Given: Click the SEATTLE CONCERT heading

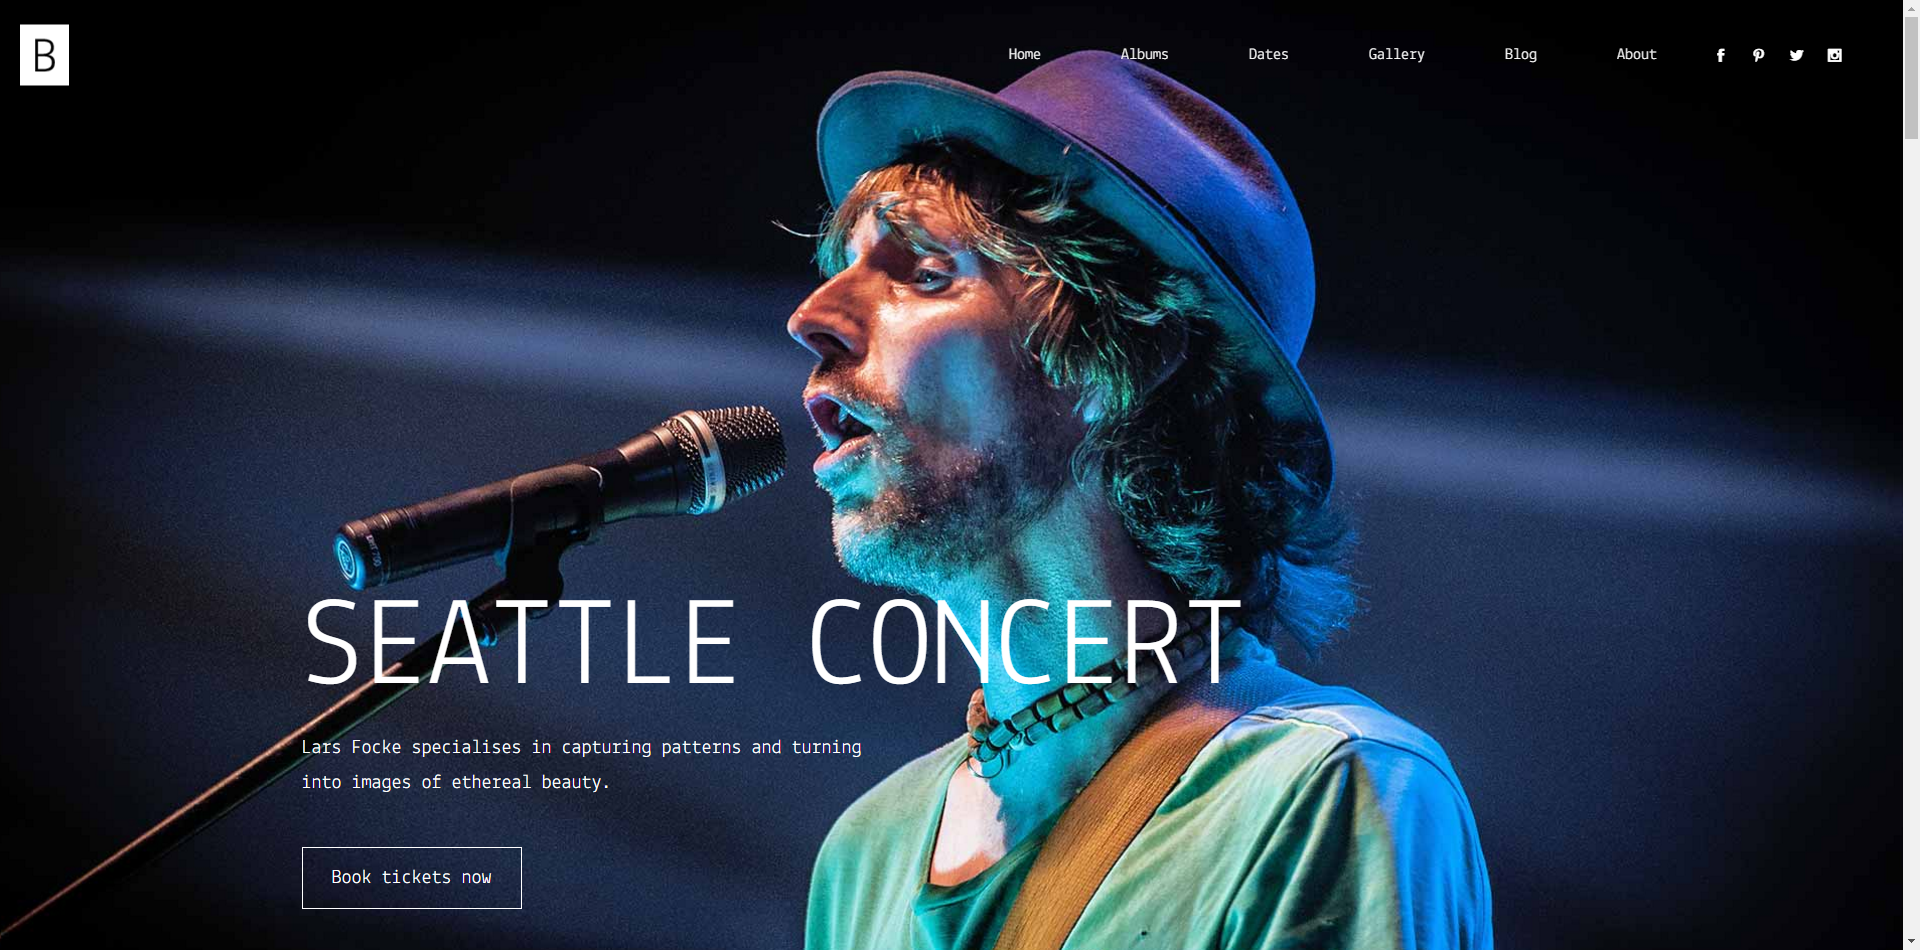Looking at the screenshot, I should tap(773, 642).
